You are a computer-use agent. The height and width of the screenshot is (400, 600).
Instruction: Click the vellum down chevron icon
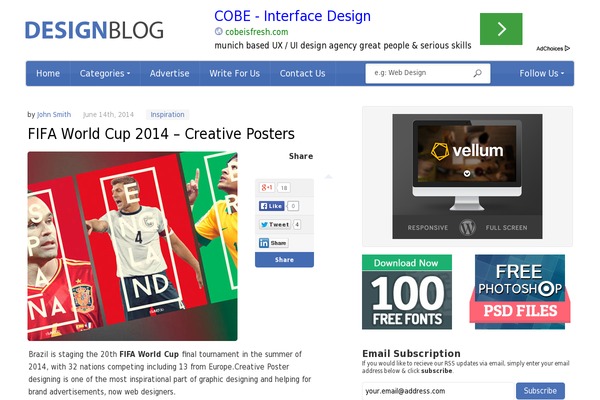pyautogui.click(x=467, y=174)
